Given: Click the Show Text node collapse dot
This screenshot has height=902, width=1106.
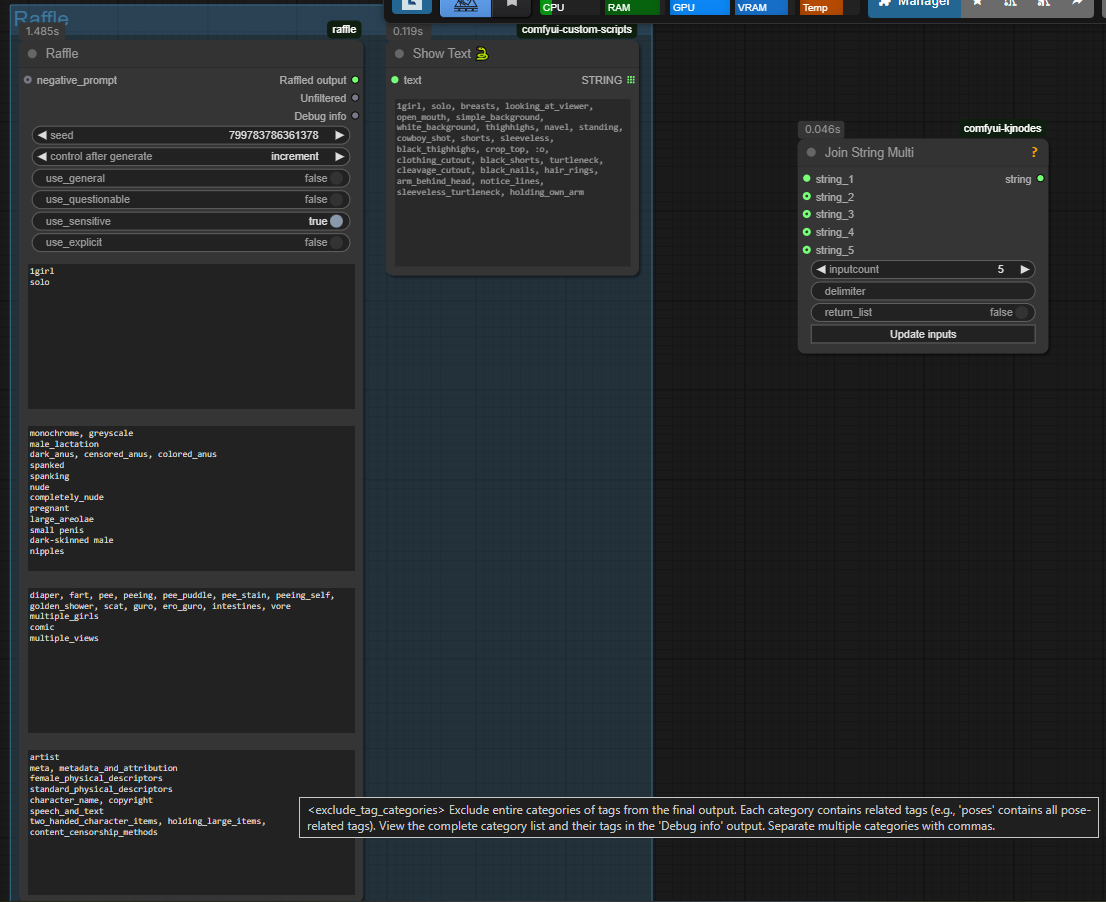Looking at the screenshot, I should click(399, 54).
